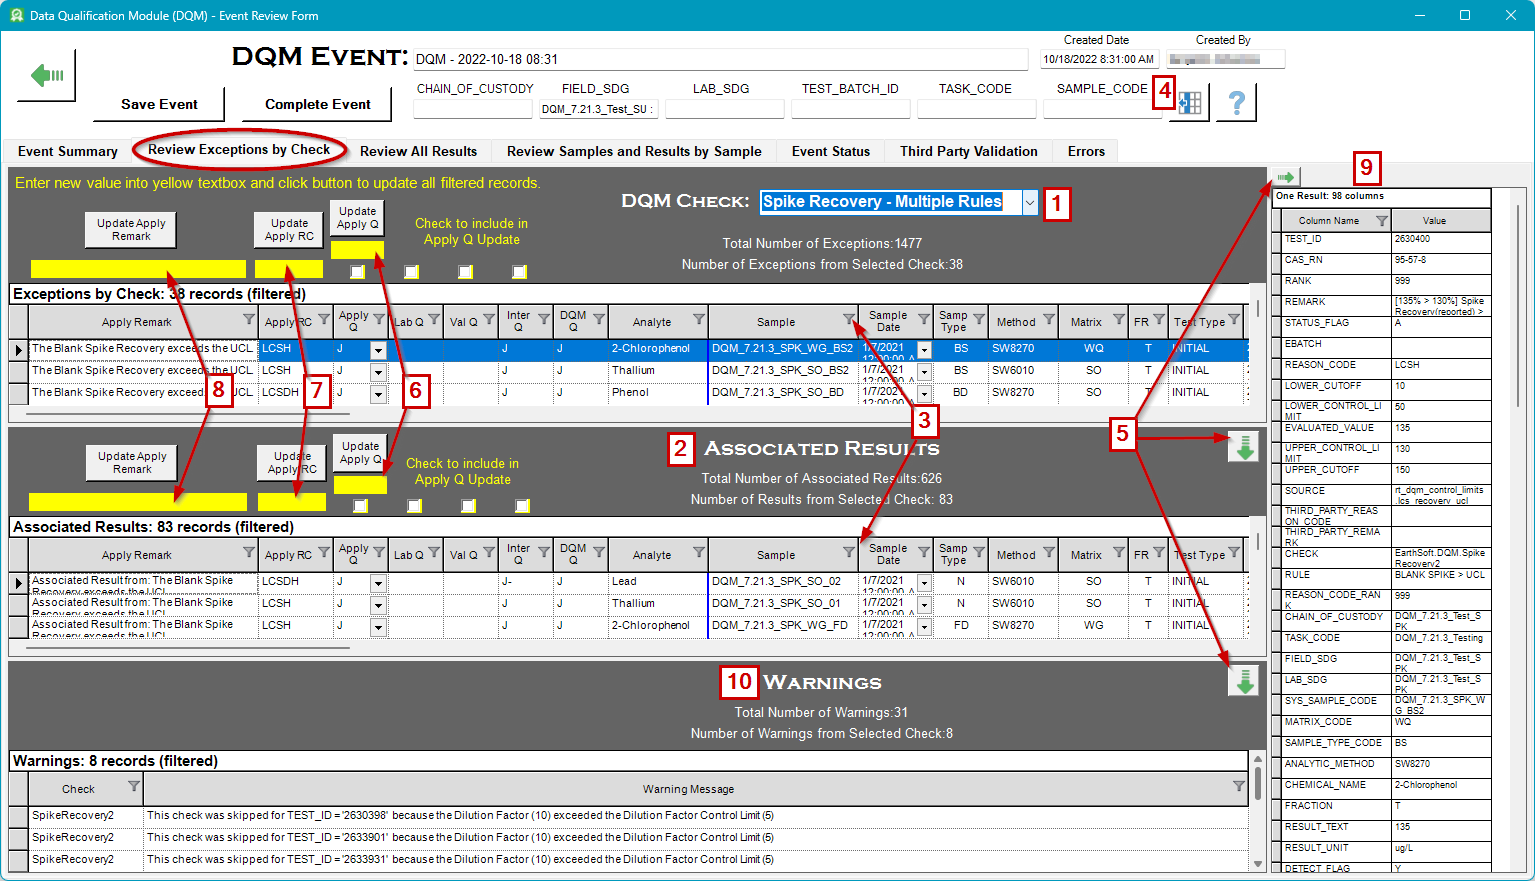Open Sample Date dropdown for Lead associated result

[x=924, y=583]
